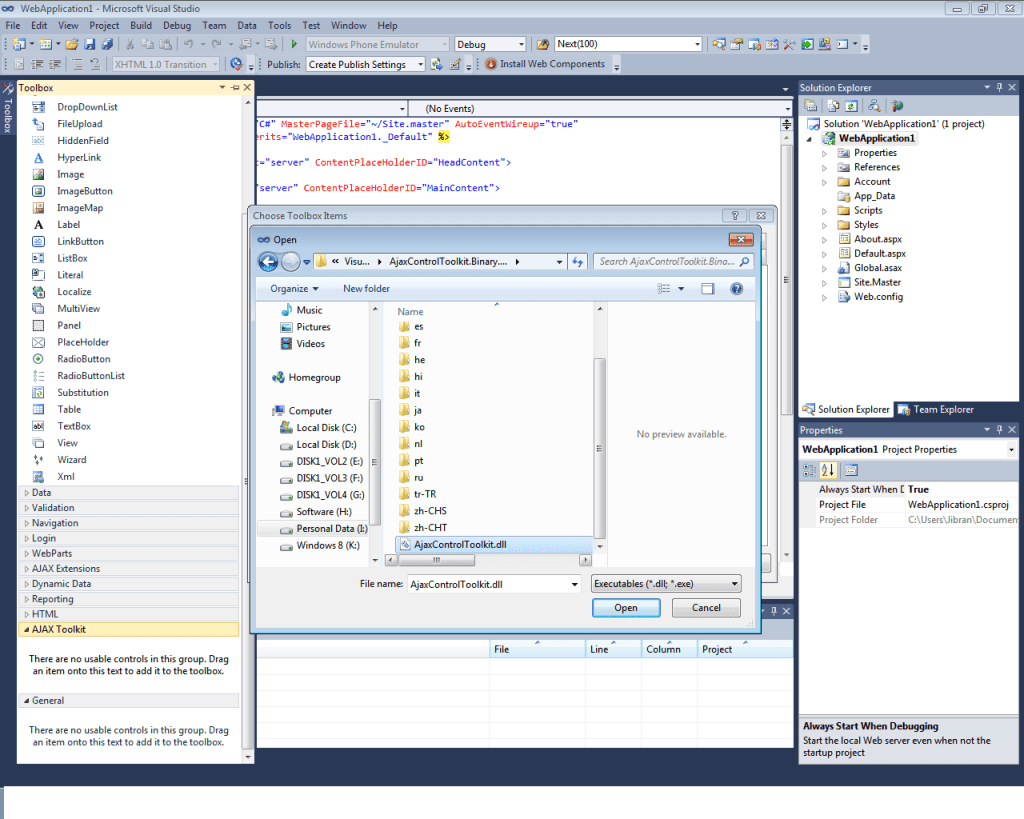Click the search magnifier in the Open dialog

pyautogui.click(x=744, y=261)
